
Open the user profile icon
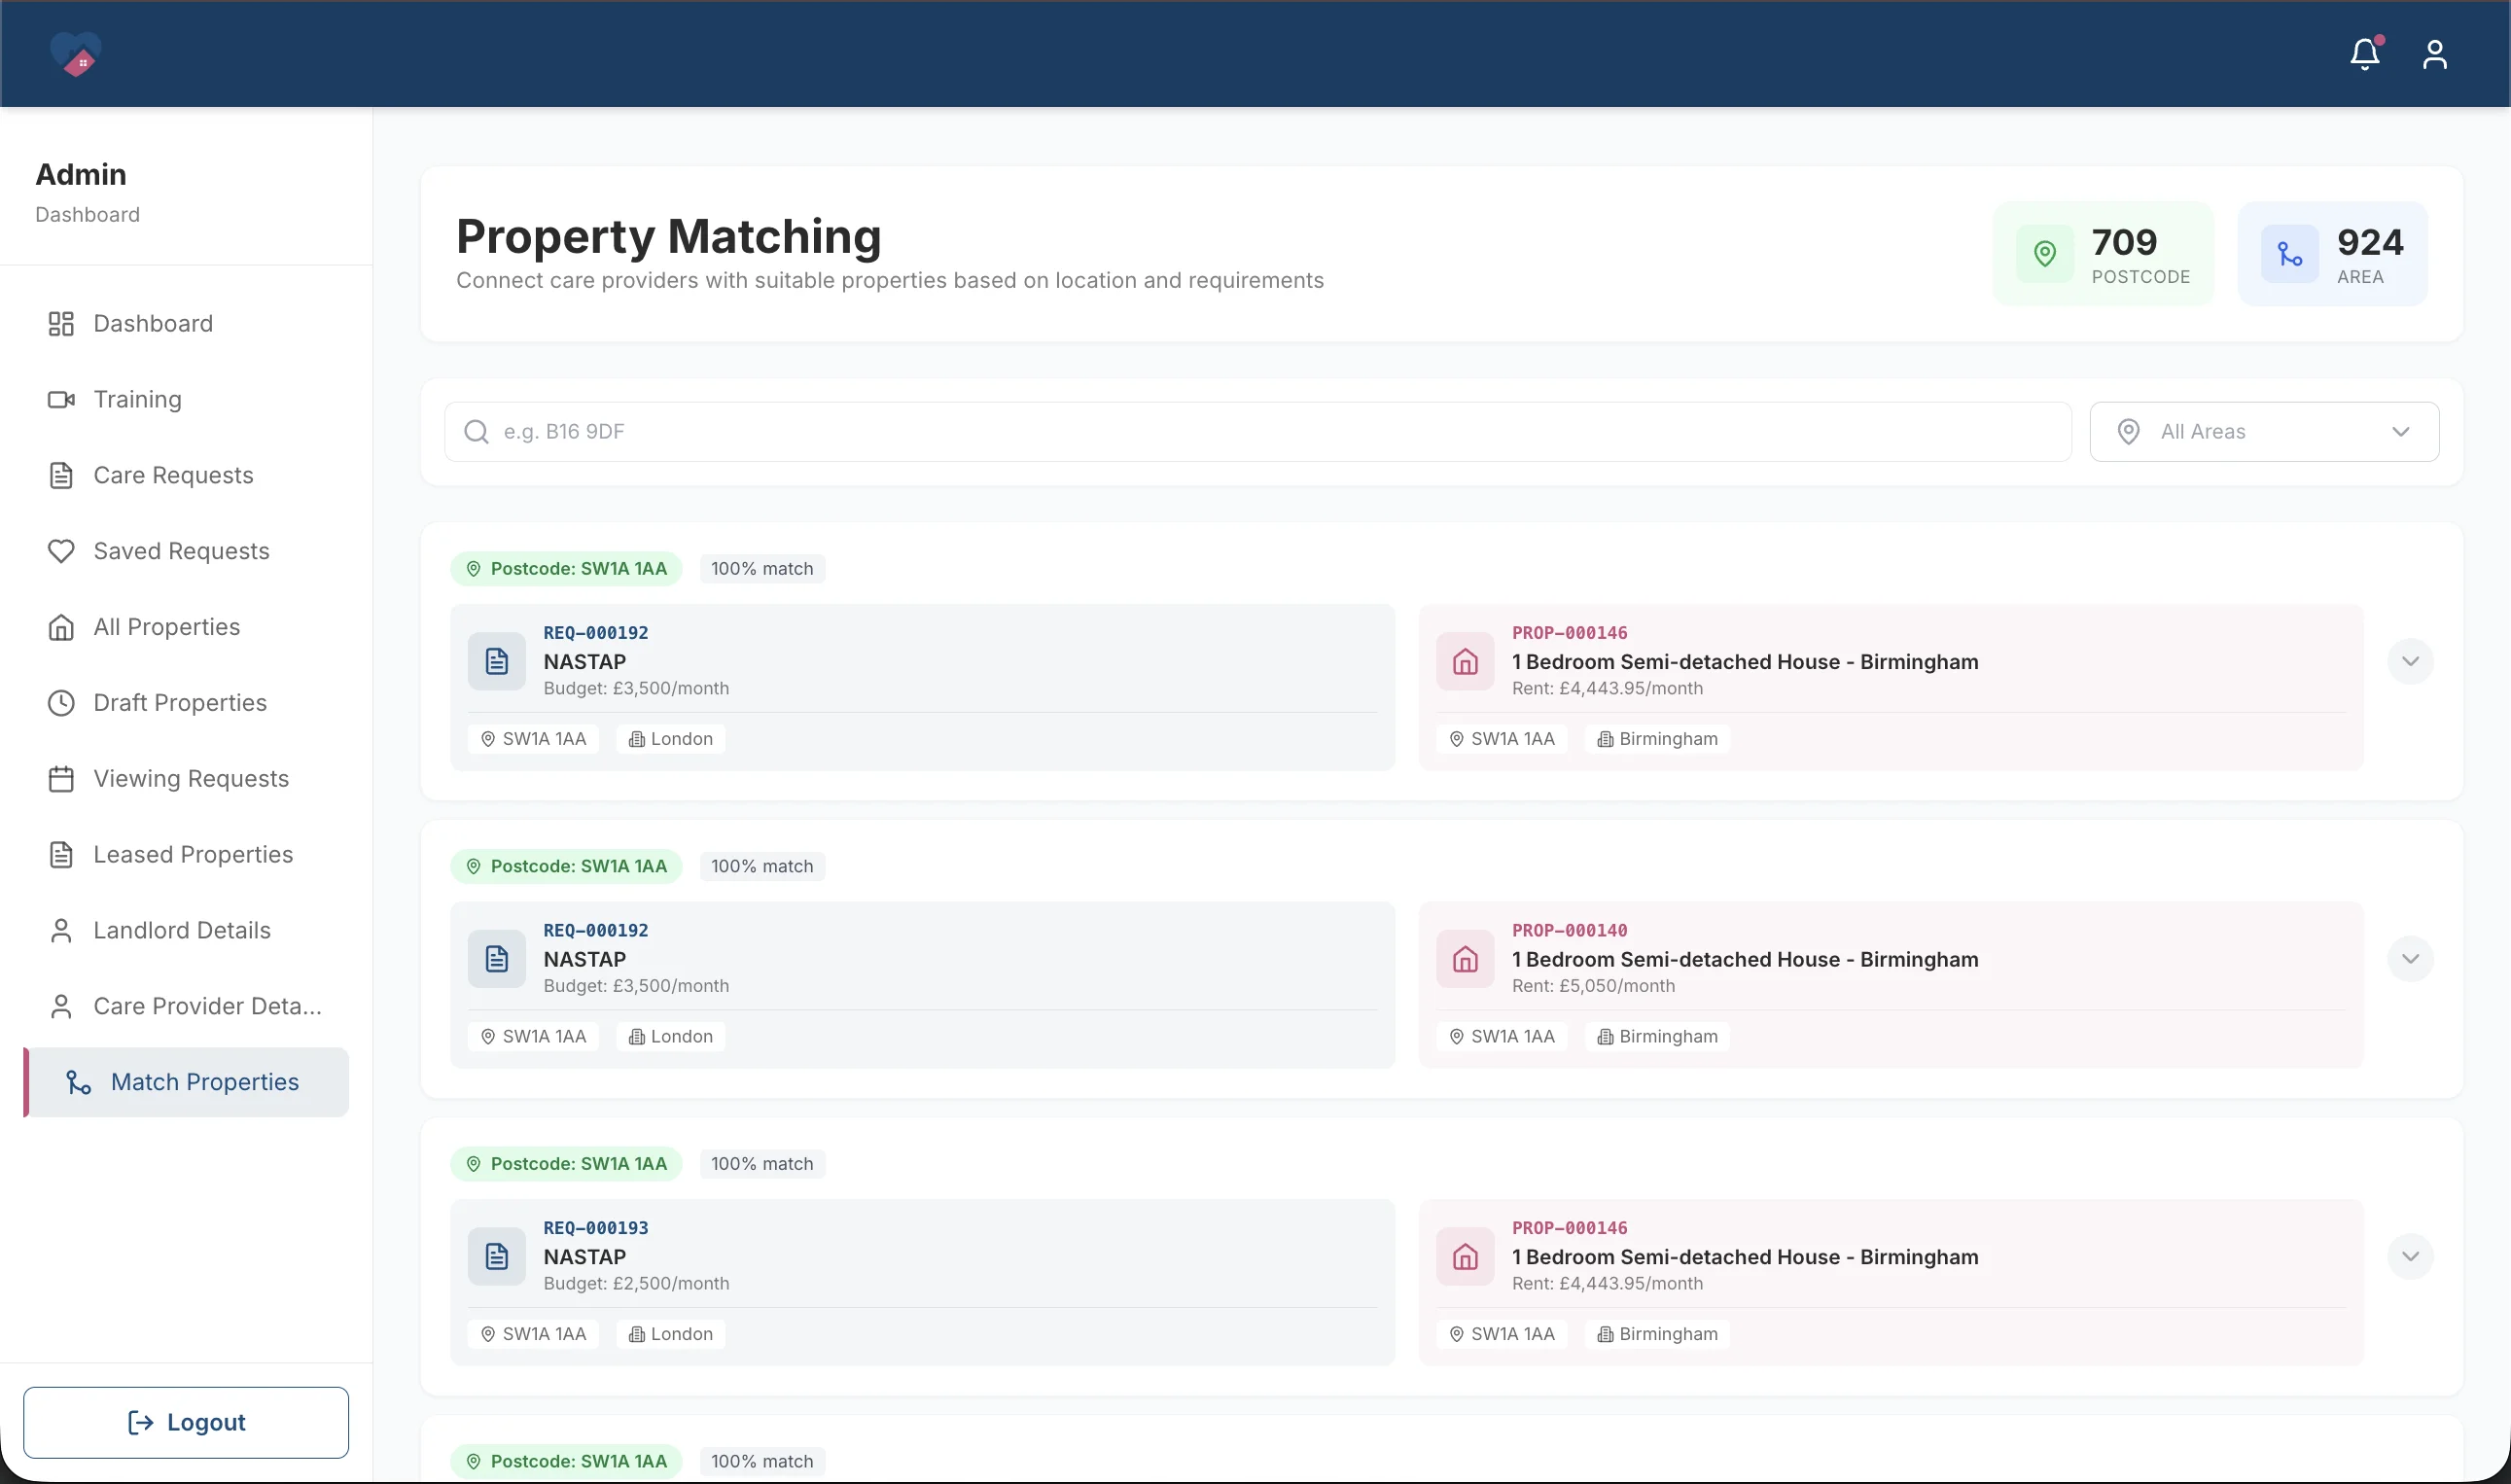point(2435,54)
